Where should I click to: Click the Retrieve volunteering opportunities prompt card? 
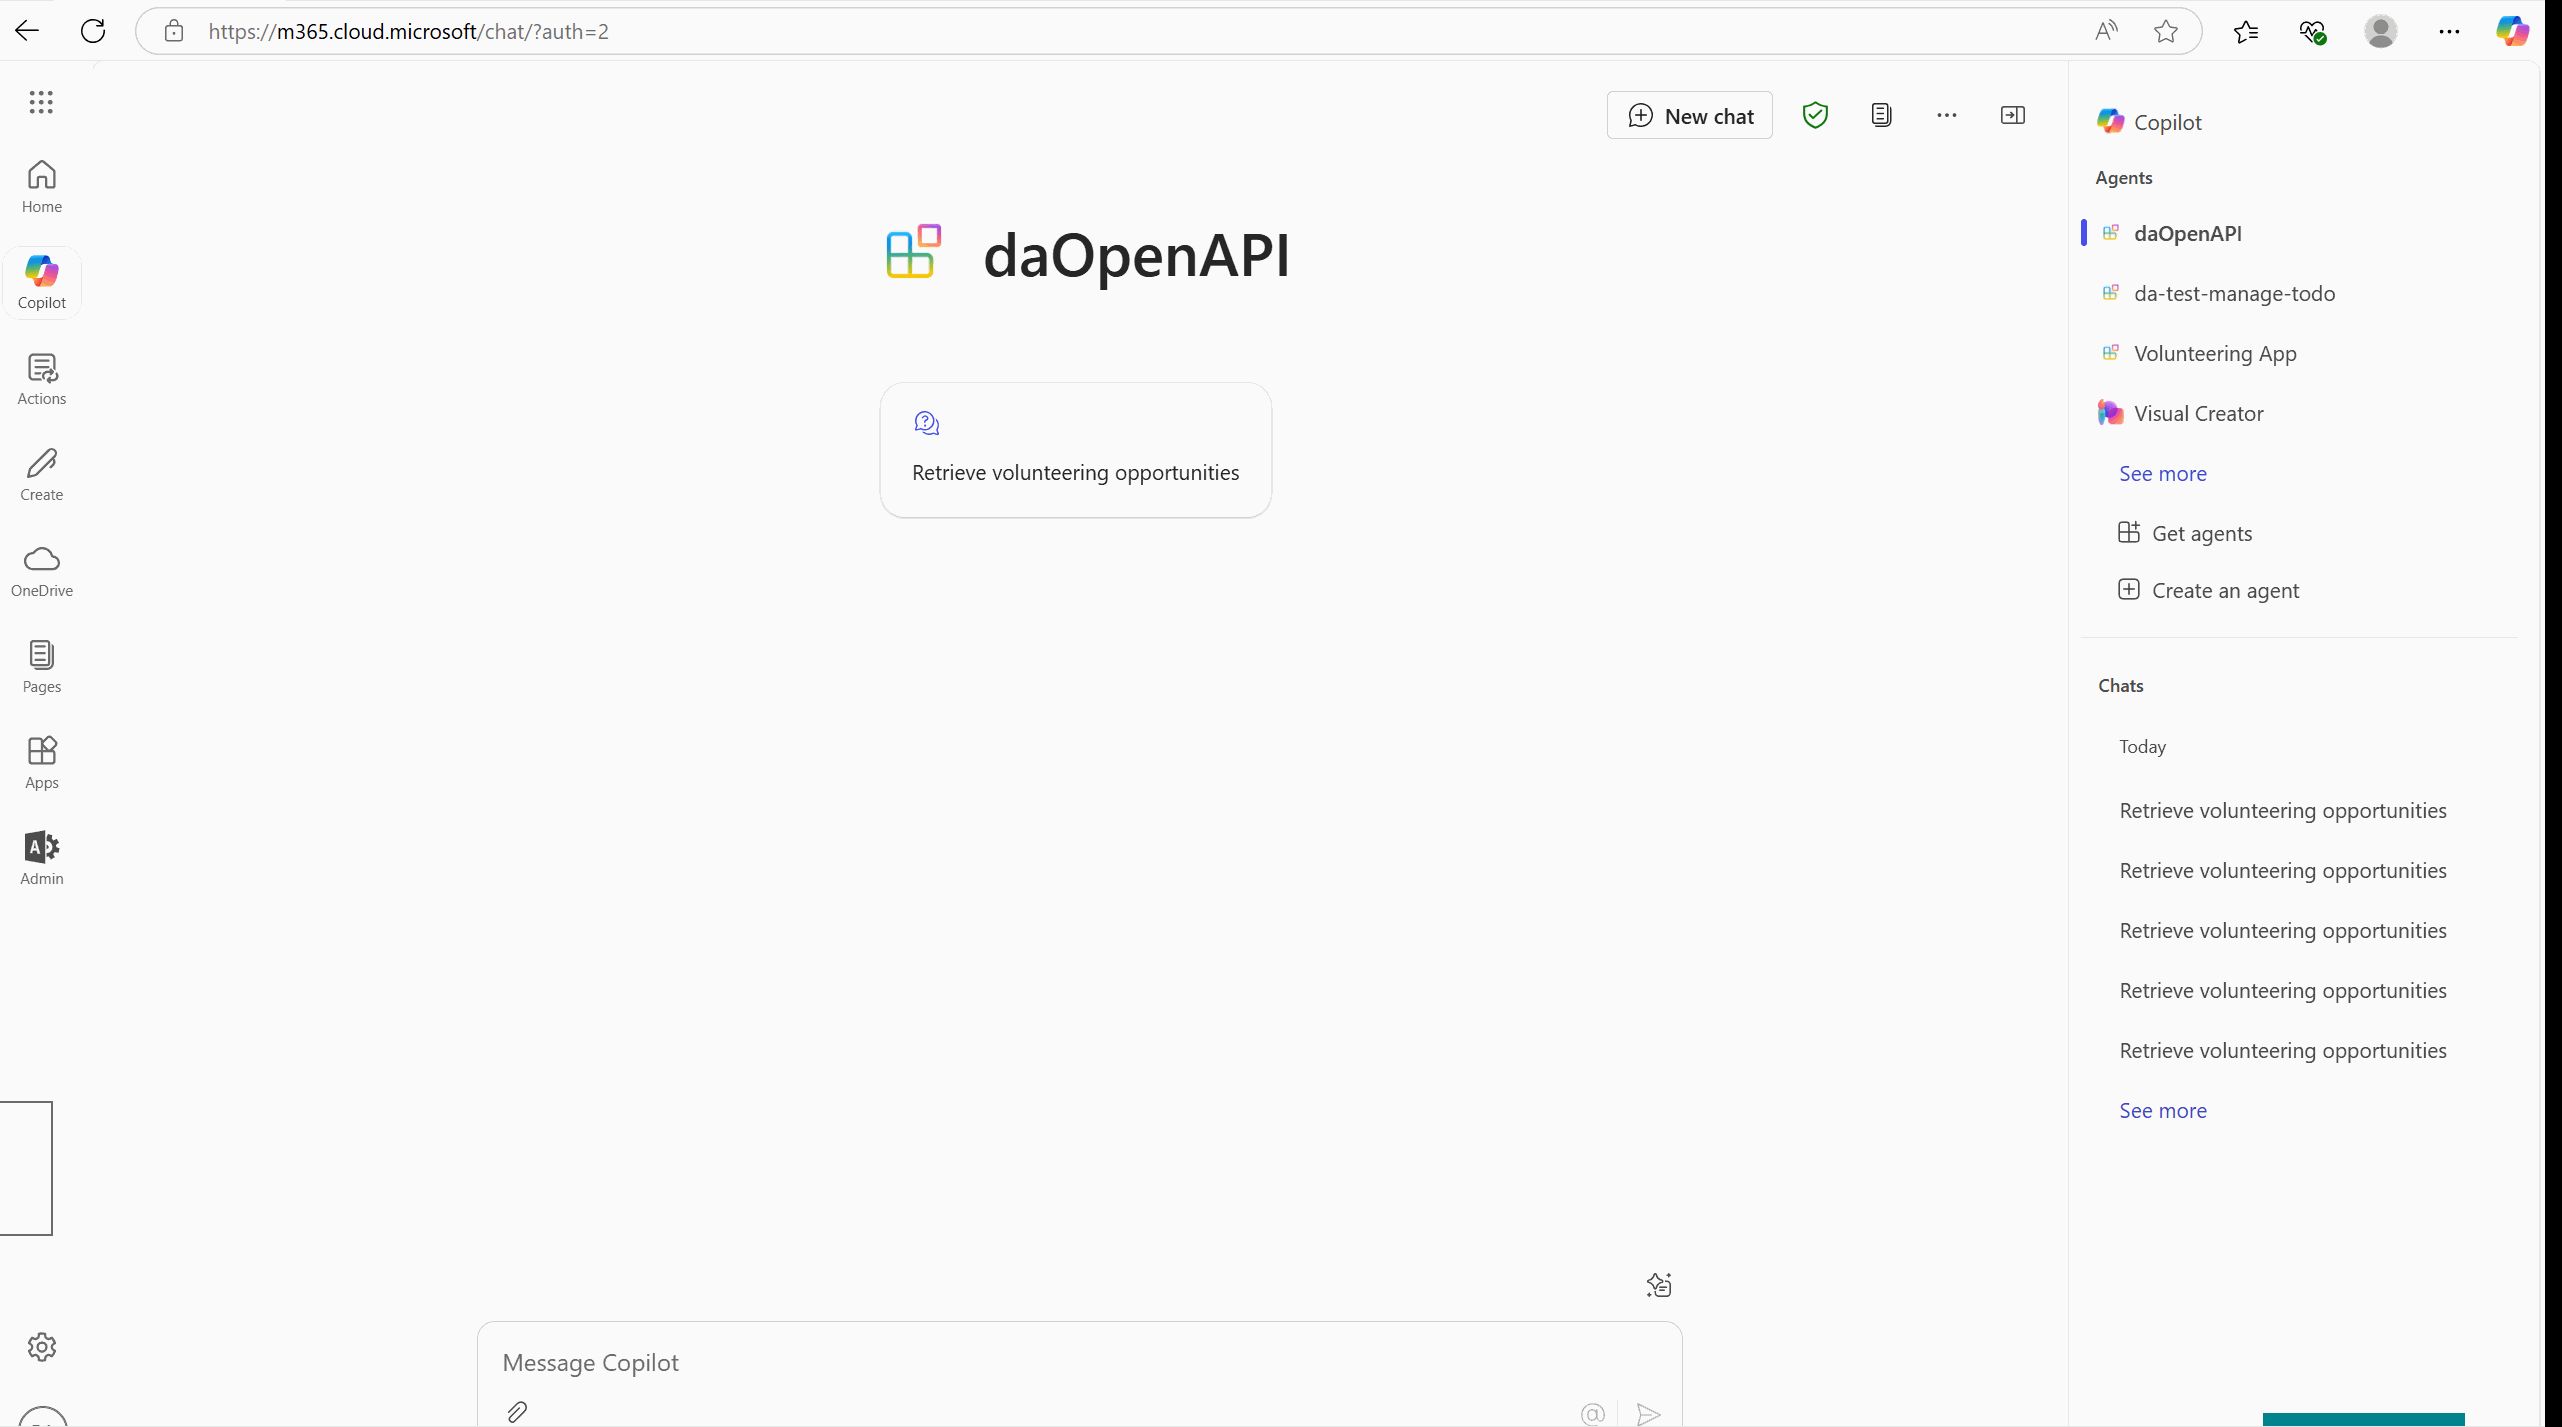(1075, 449)
